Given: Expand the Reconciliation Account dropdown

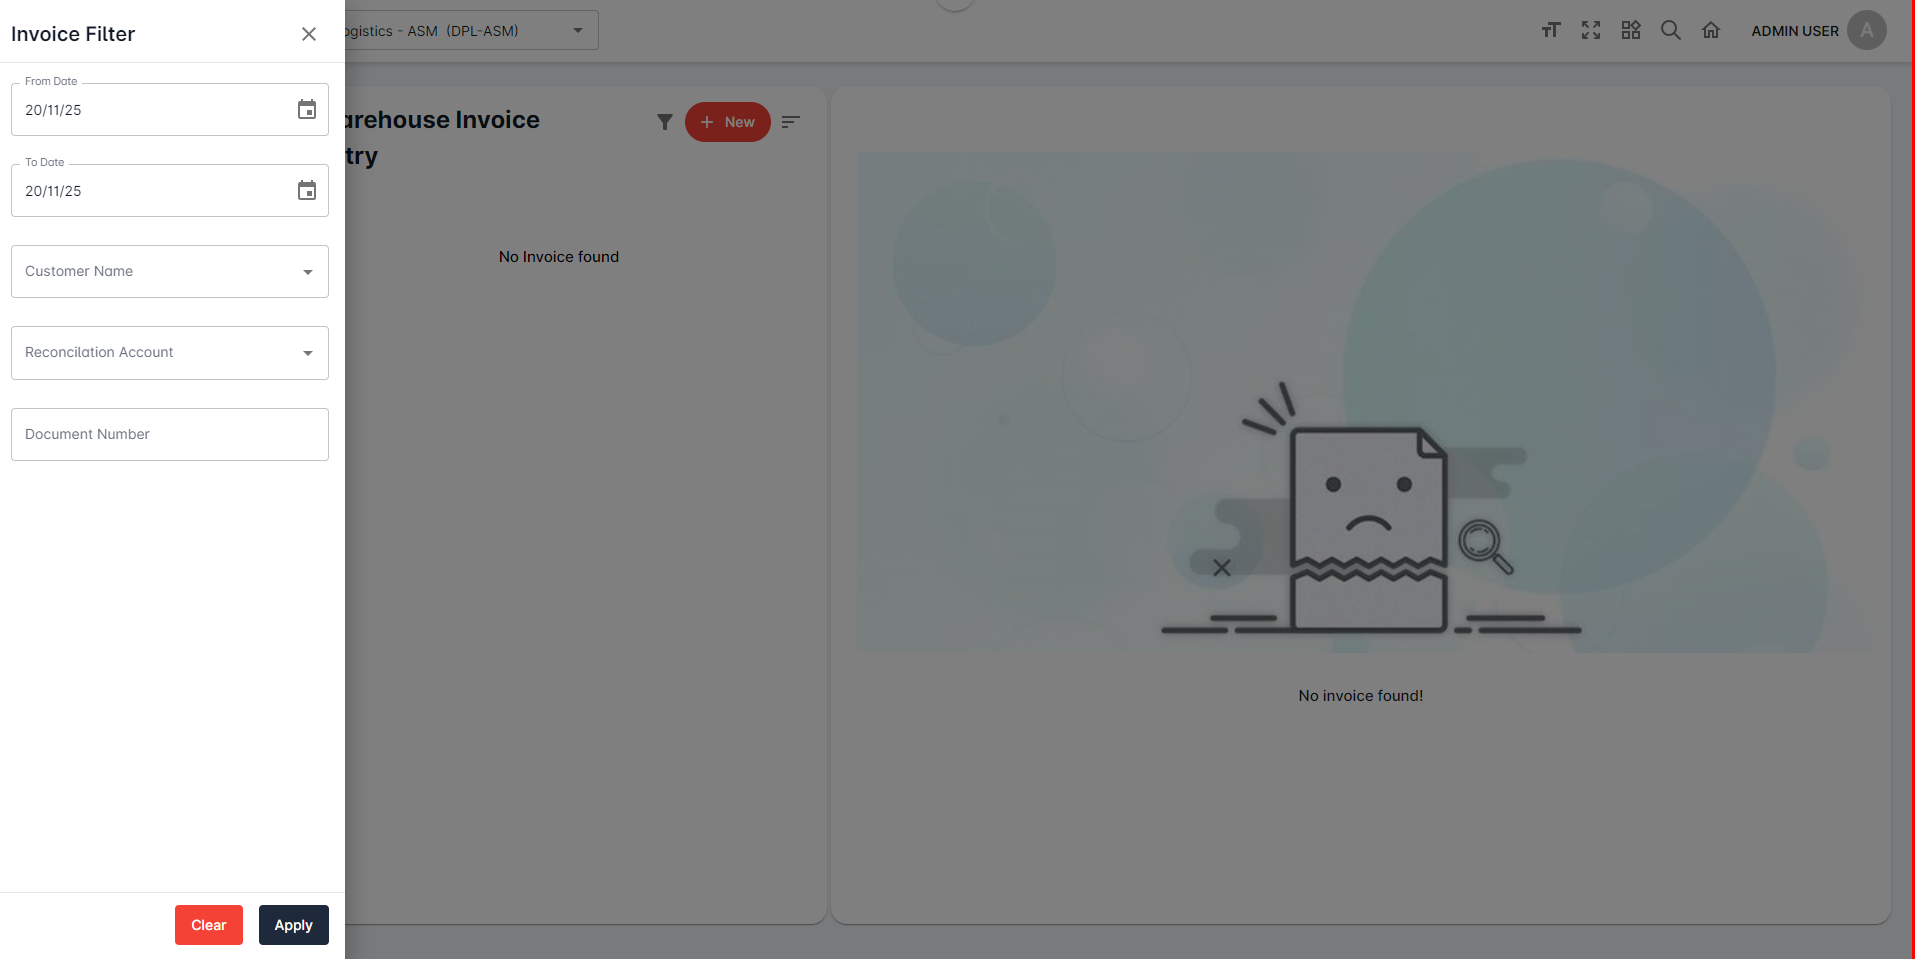Looking at the screenshot, I should pos(170,353).
